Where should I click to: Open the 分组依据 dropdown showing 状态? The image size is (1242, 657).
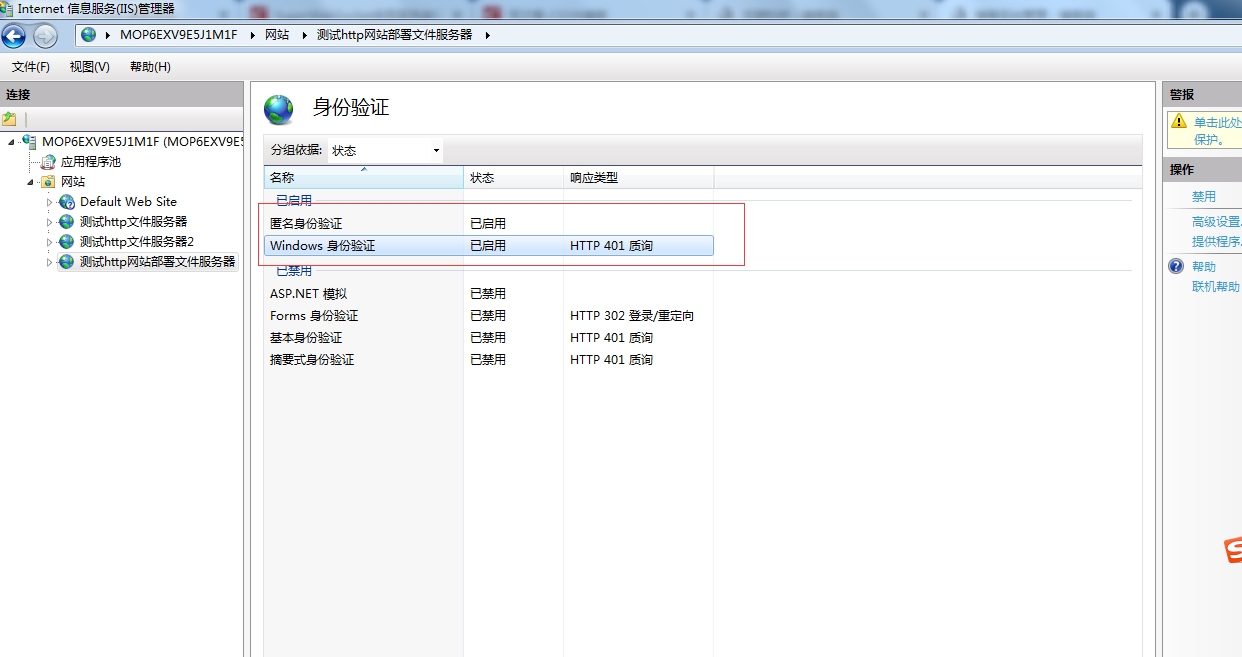coord(386,151)
